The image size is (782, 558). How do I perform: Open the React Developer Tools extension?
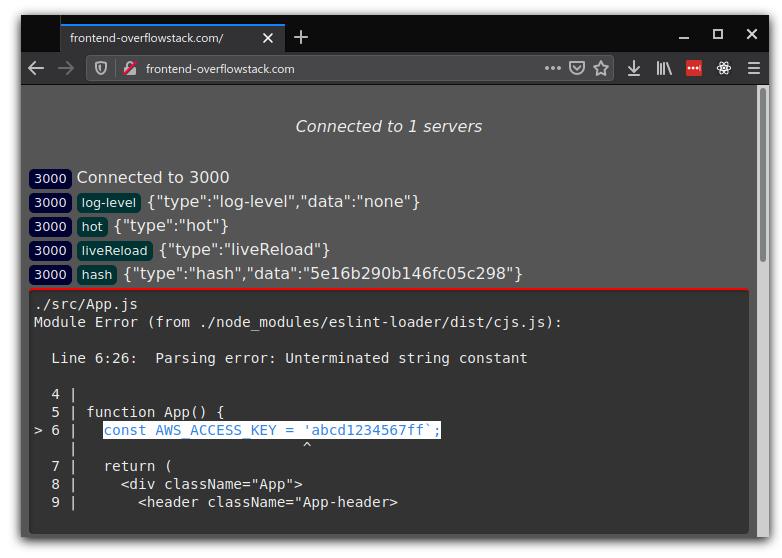click(x=724, y=69)
